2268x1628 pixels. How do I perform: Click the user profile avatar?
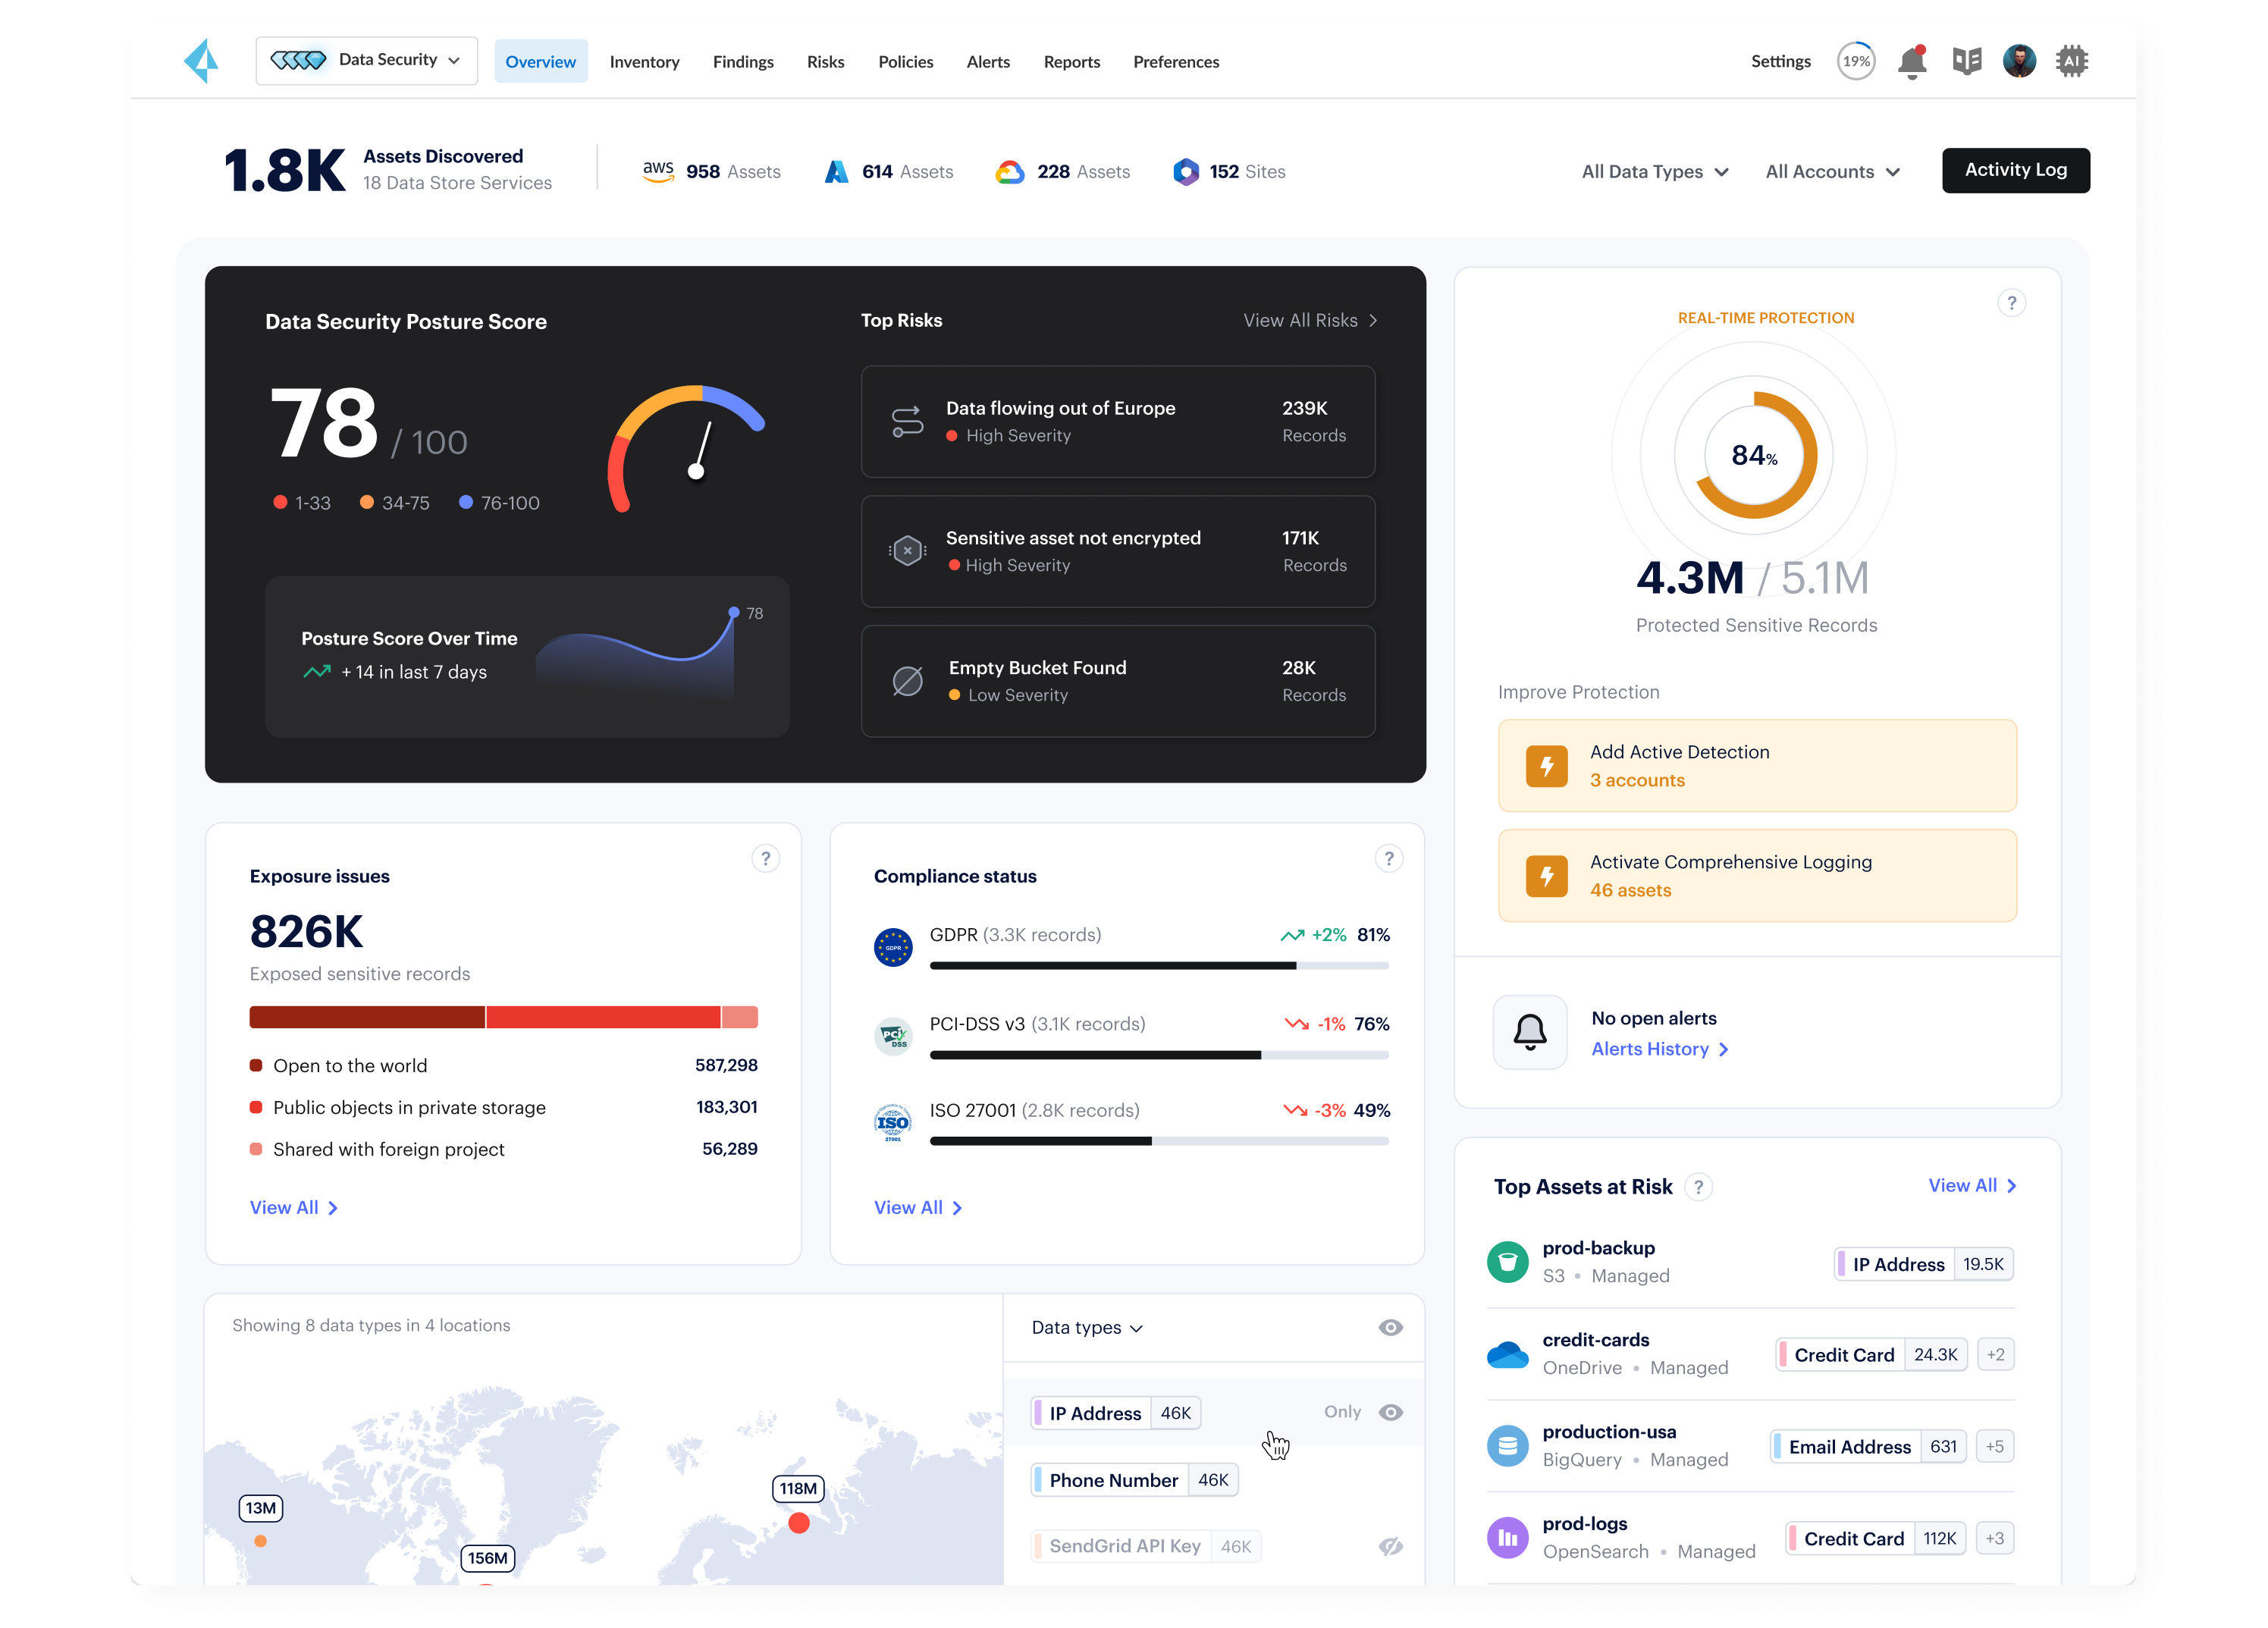click(x=2018, y=62)
